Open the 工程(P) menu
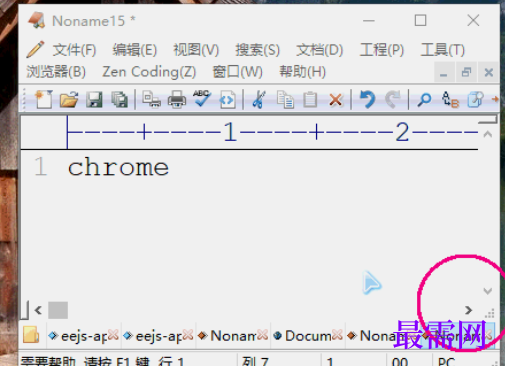The width and height of the screenshot is (505, 366). [382, 50]
